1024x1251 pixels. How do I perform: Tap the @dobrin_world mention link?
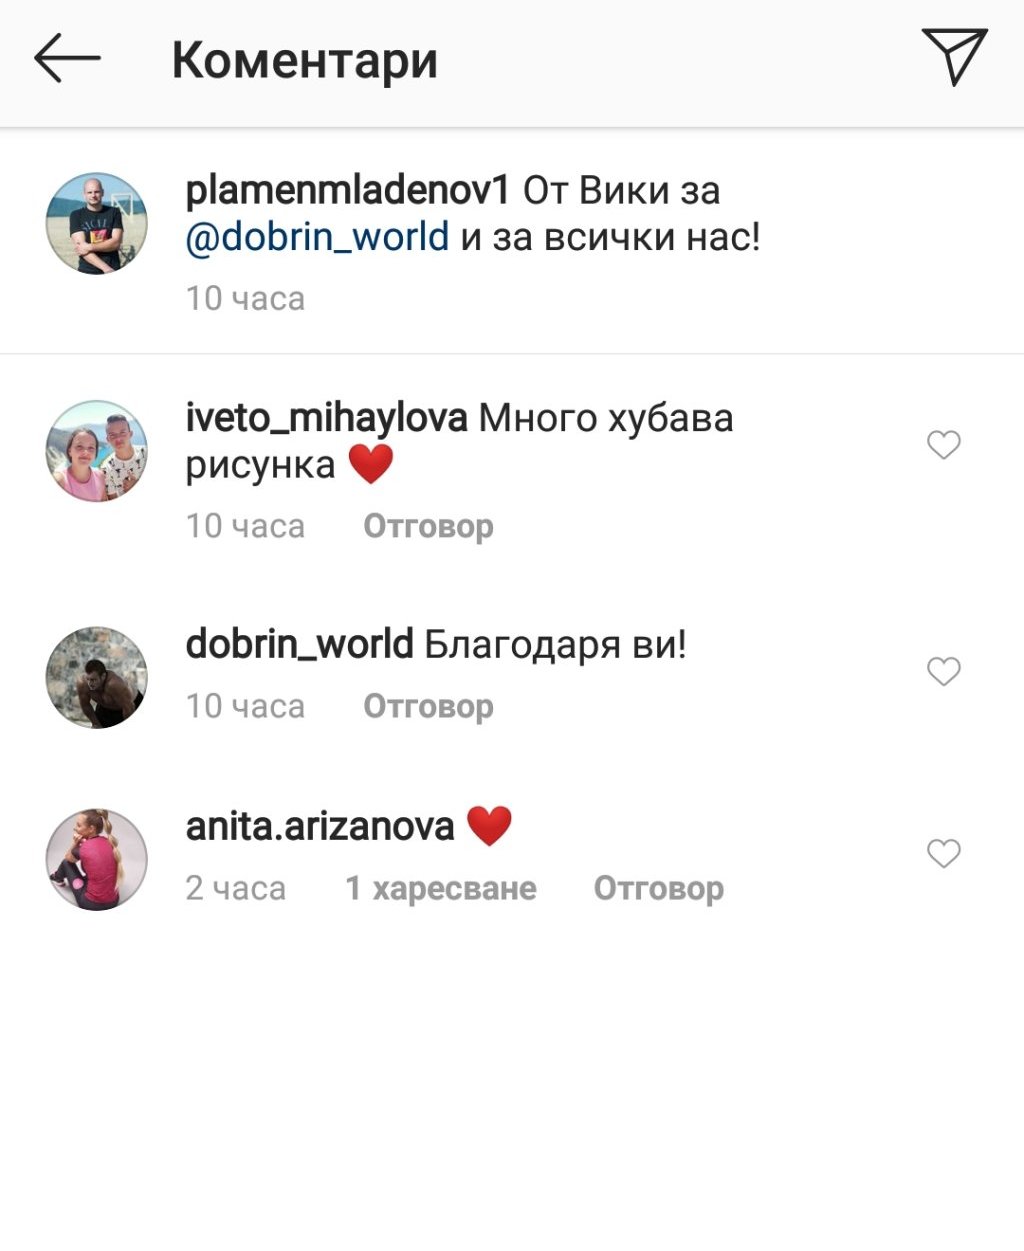(317, 238)
